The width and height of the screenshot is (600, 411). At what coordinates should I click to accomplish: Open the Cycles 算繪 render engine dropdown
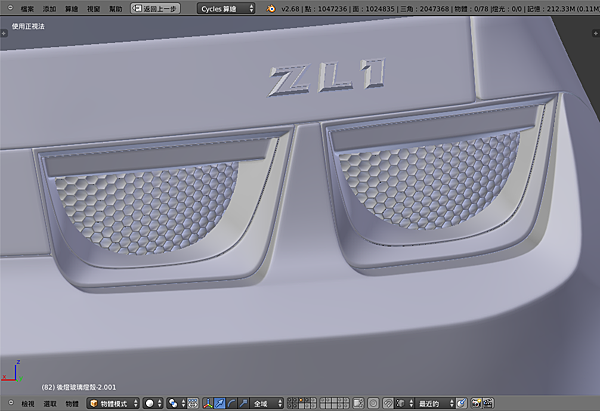[226, 8]
